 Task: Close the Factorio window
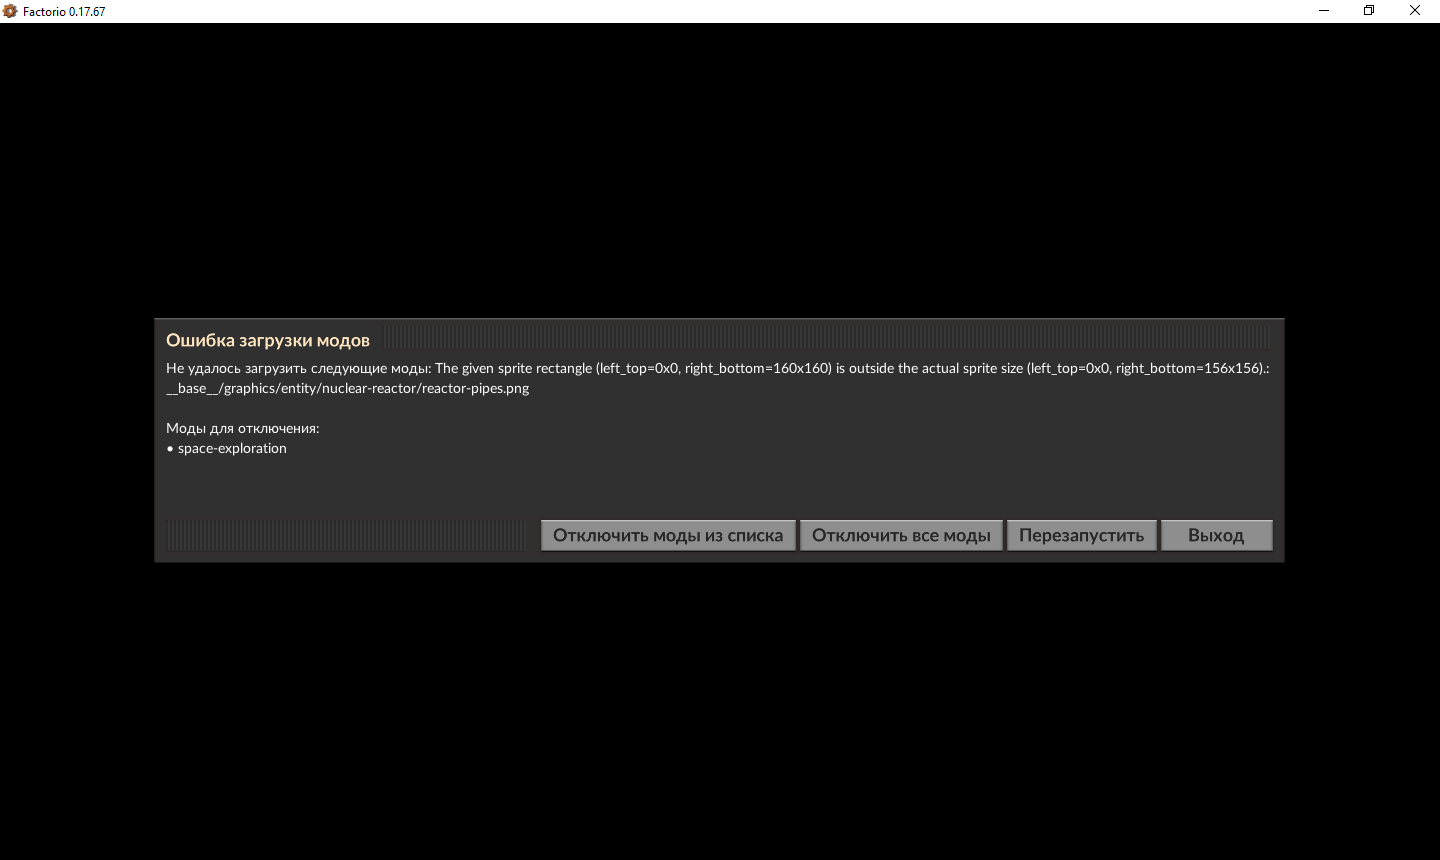coord(1415,11)
